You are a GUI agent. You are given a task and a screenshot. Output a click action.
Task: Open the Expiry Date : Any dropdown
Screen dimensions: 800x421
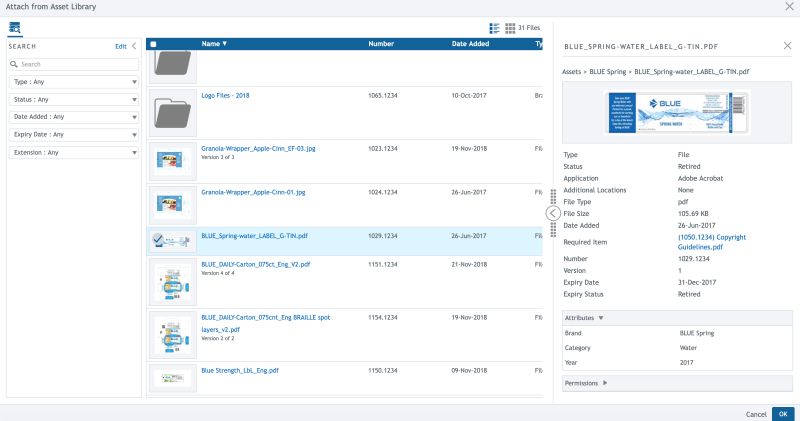tap(73, 135)
